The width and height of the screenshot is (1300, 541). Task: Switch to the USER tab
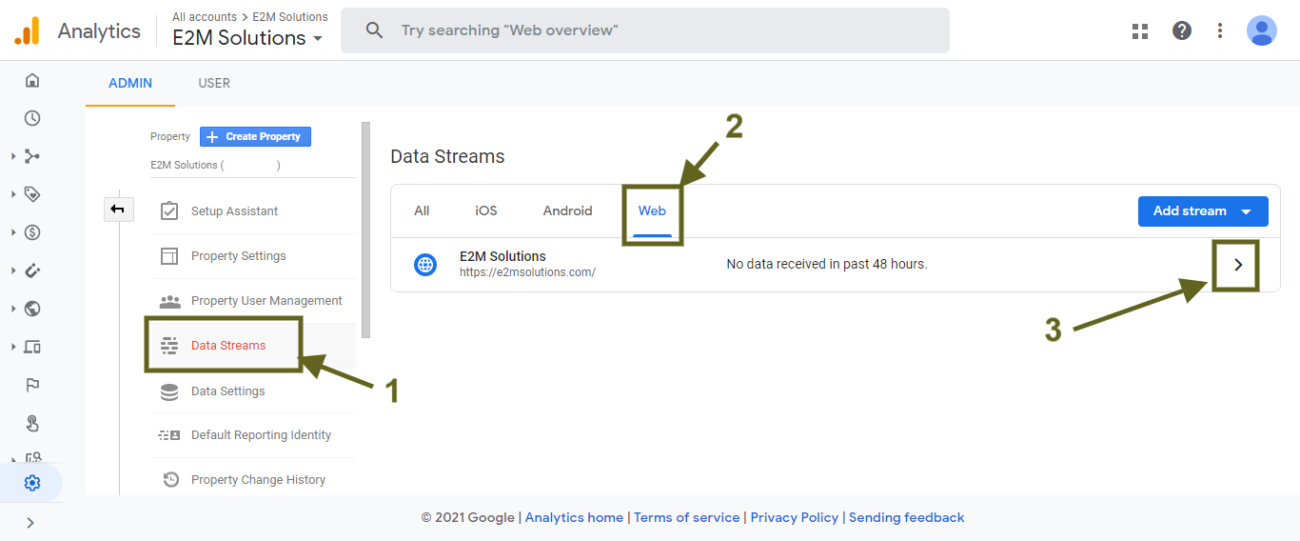[214, 83]
